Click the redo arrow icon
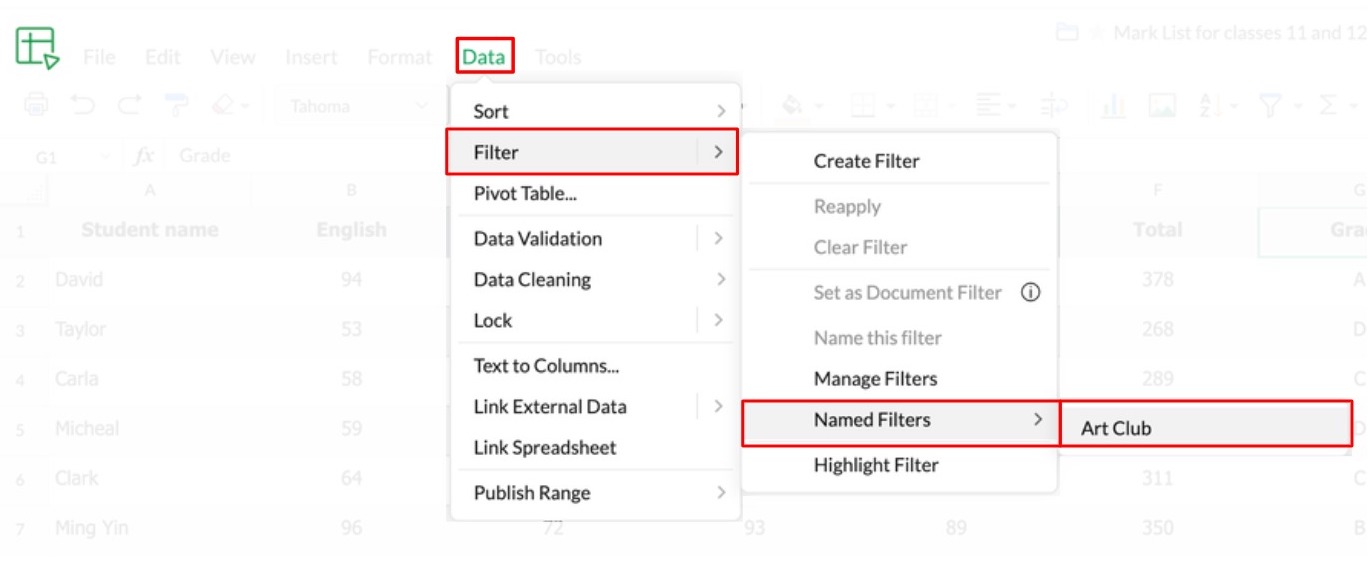1371x568 pixels. 129,105
